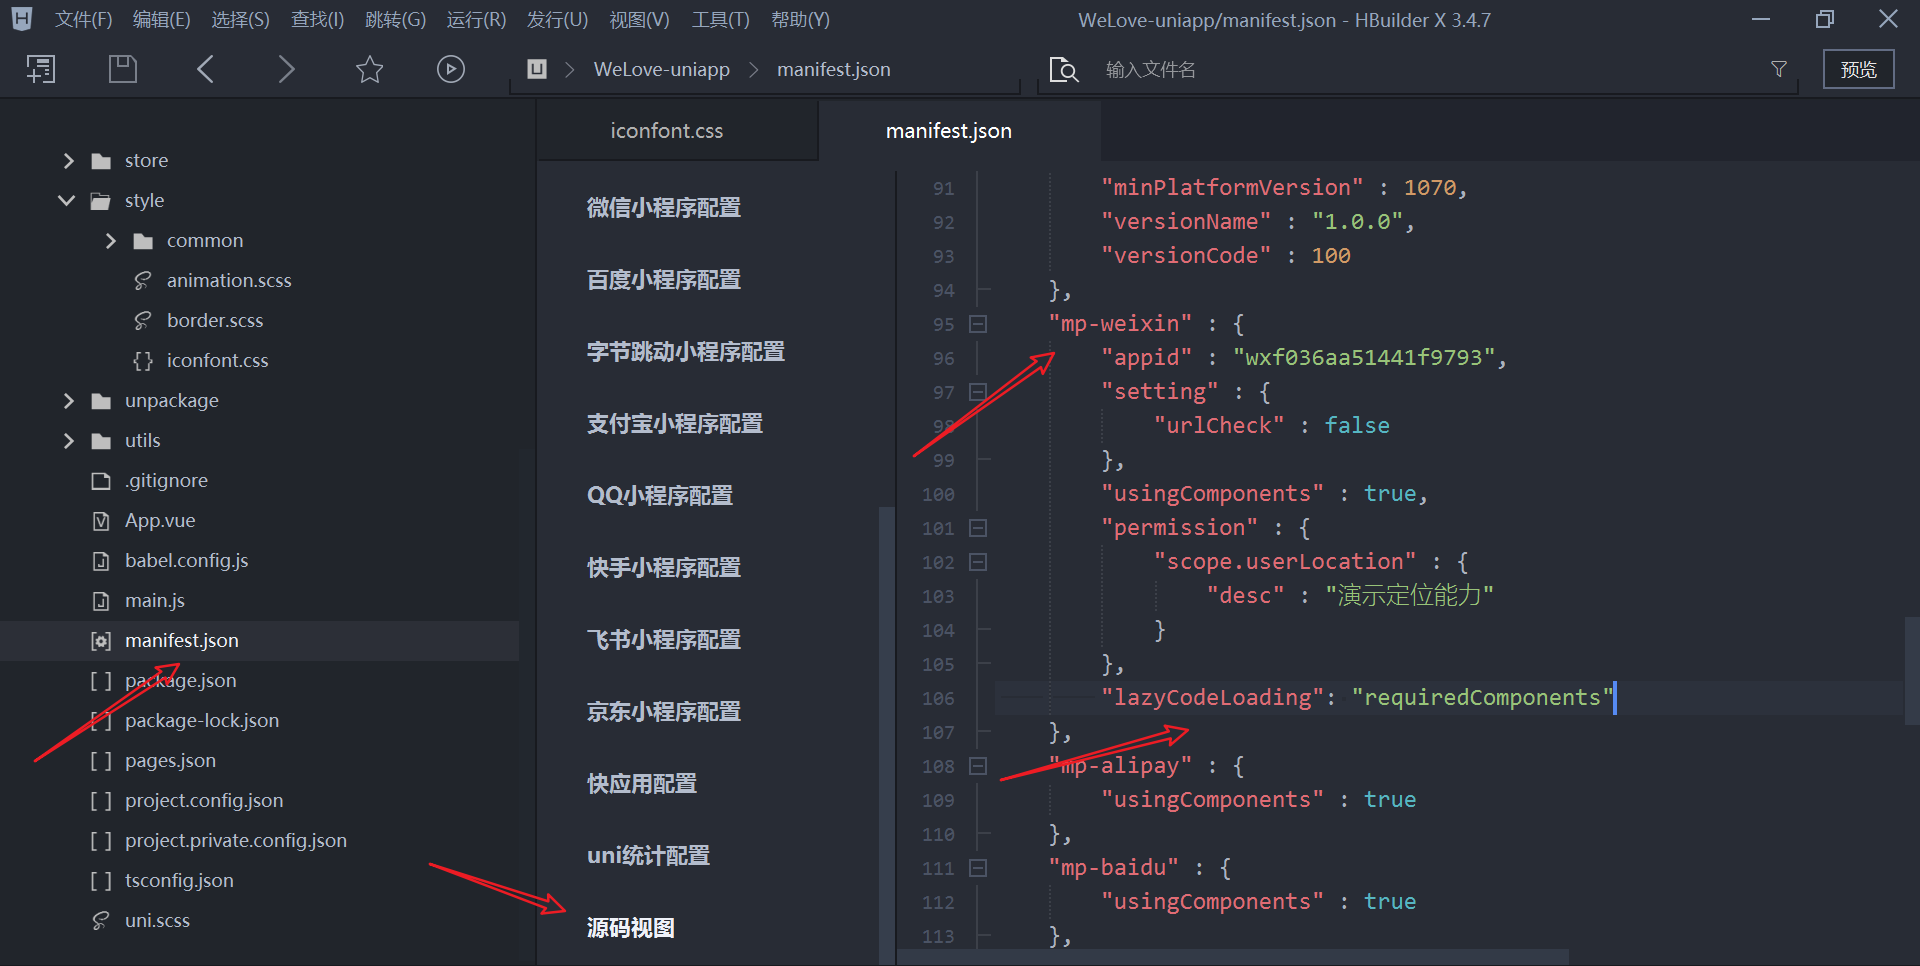This screenshot has height=966, width=1920.
Task: Click the main.js file icon
Action: pos(101,601)
